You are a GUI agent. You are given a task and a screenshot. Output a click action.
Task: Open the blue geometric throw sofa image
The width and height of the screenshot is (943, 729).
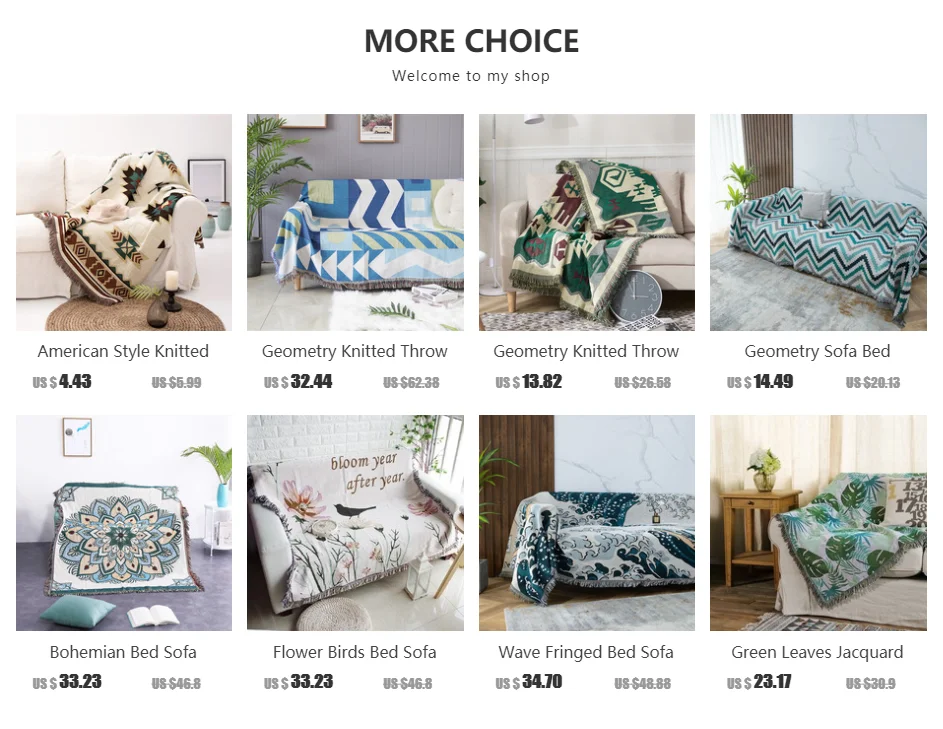(x=355, y=222)
